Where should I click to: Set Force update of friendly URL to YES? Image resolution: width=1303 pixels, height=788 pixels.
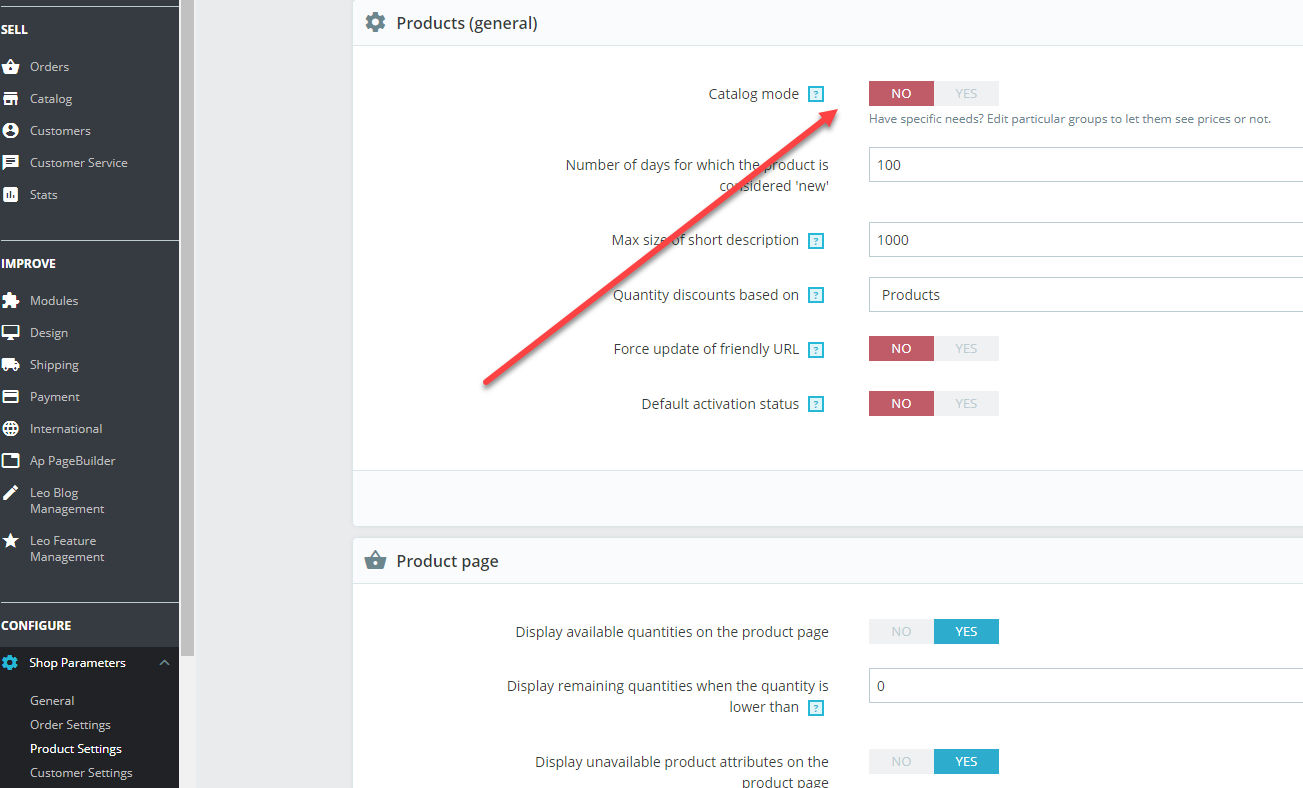coord(966,349)
